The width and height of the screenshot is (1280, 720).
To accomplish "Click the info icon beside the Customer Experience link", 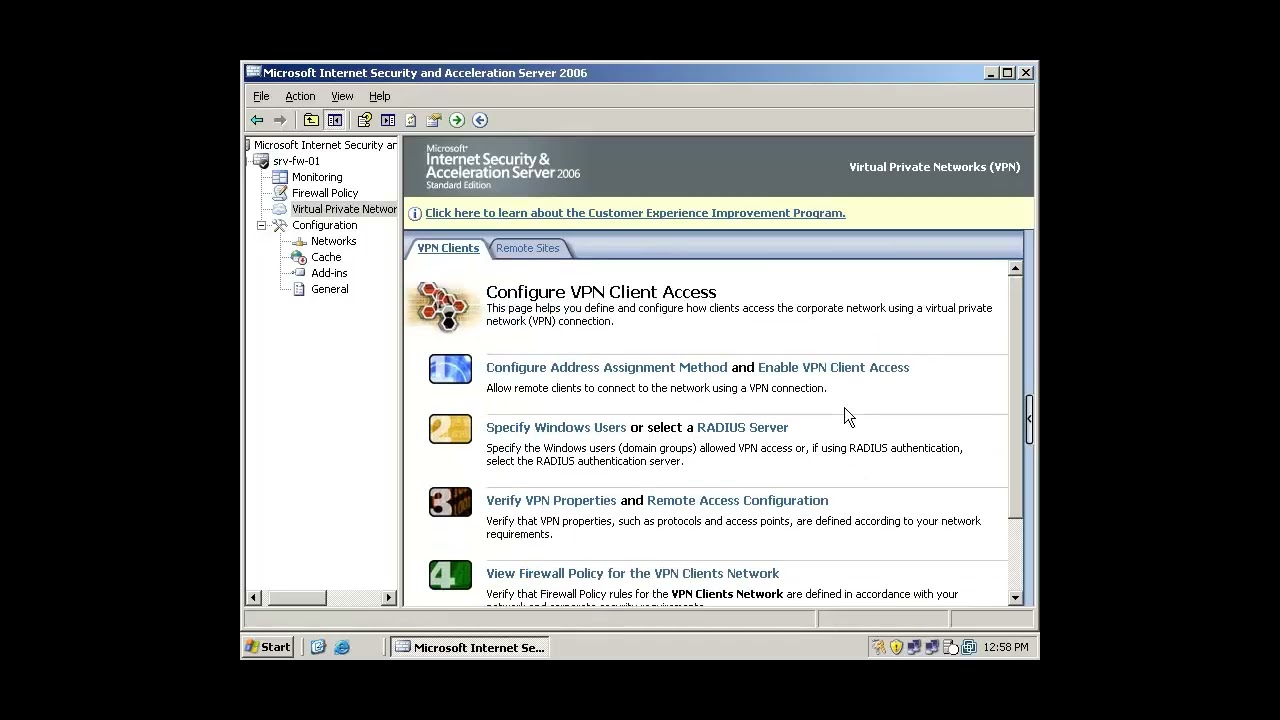I will [x=415, y=214].
